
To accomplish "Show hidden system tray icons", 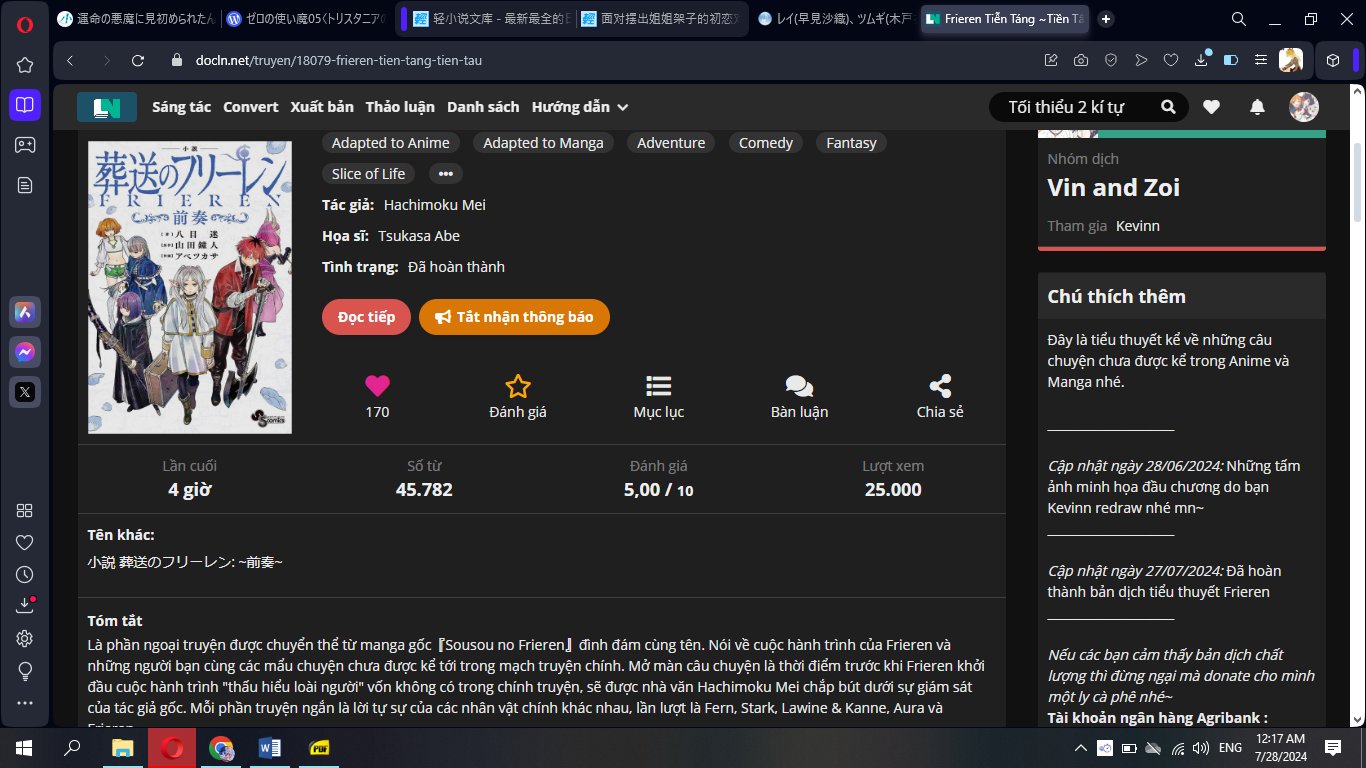I will click(x=1080, y=748).
